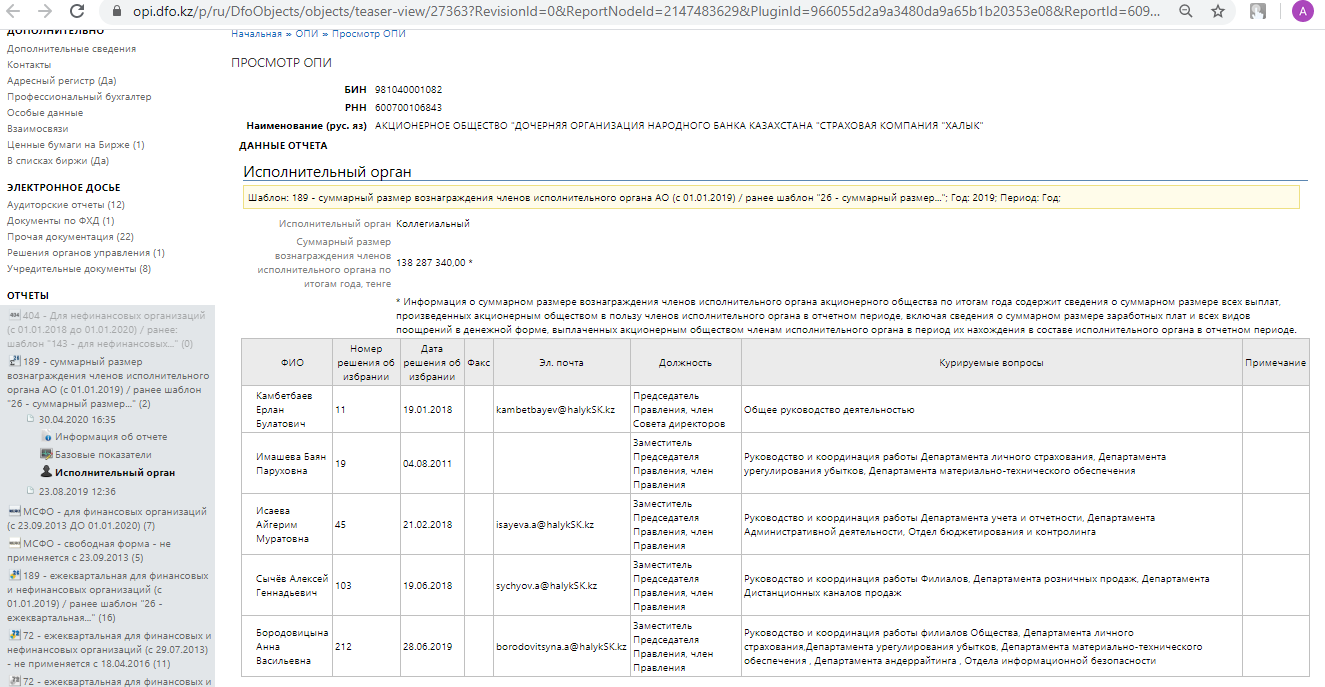Open 'Документы по ФХД (1)'
The width and height of the screenshot is (1325, 687).
61,221
